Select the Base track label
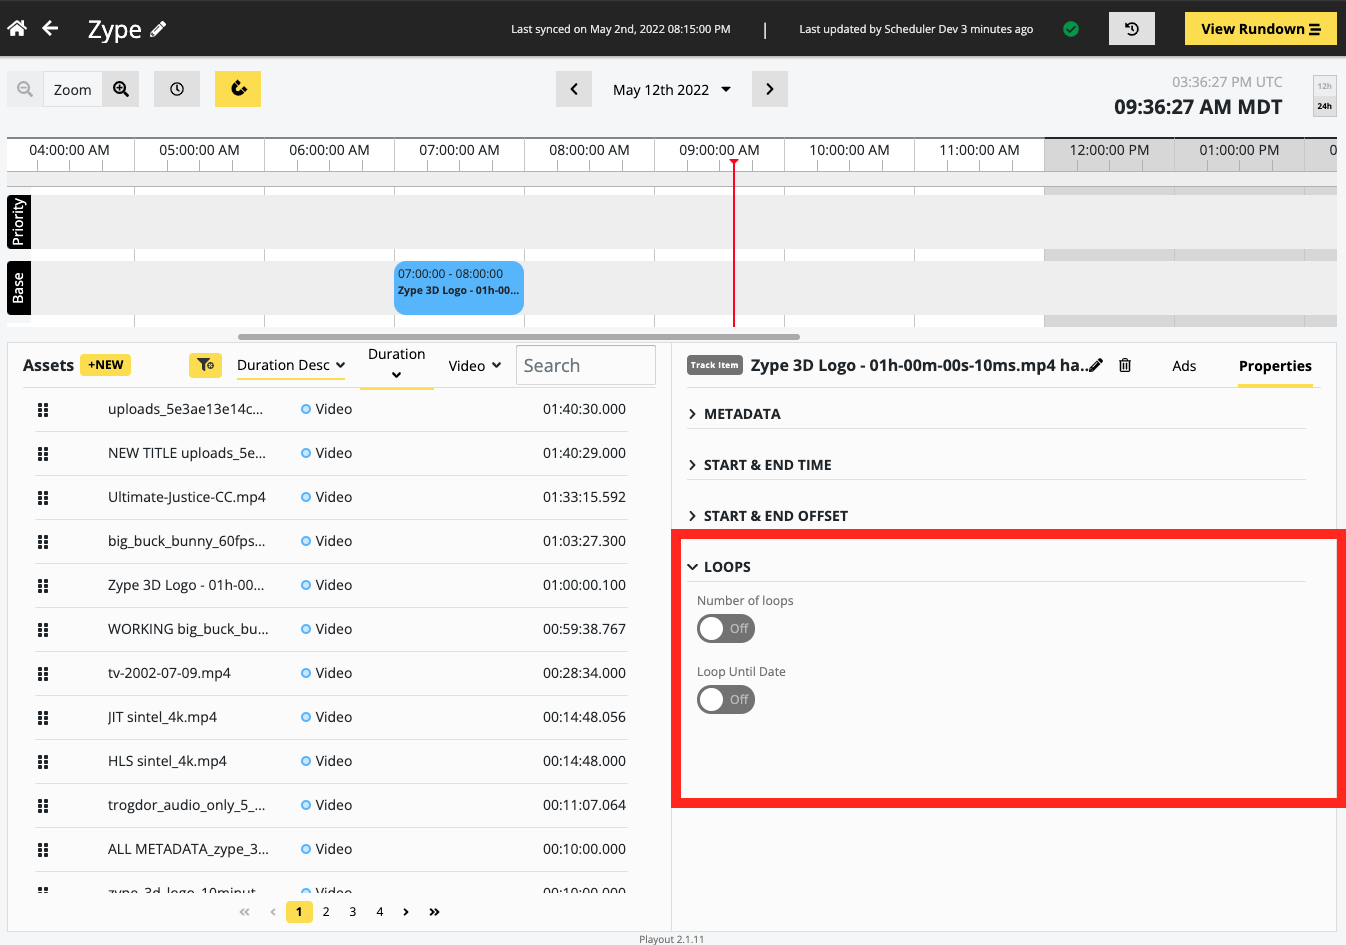The image size is (1346, 945). click(19, 288)
